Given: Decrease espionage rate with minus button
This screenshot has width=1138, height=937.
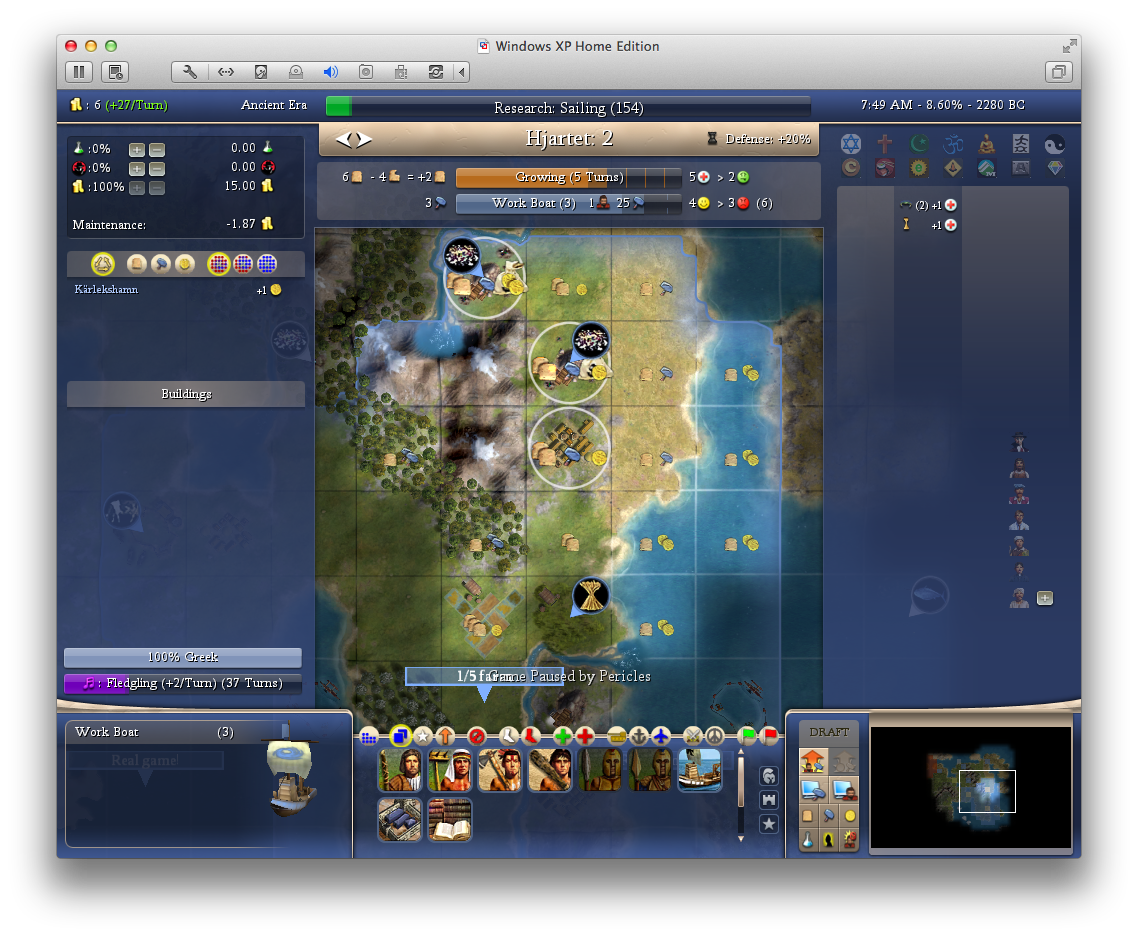Looking at the screenshot, I should tap(157, 169).
